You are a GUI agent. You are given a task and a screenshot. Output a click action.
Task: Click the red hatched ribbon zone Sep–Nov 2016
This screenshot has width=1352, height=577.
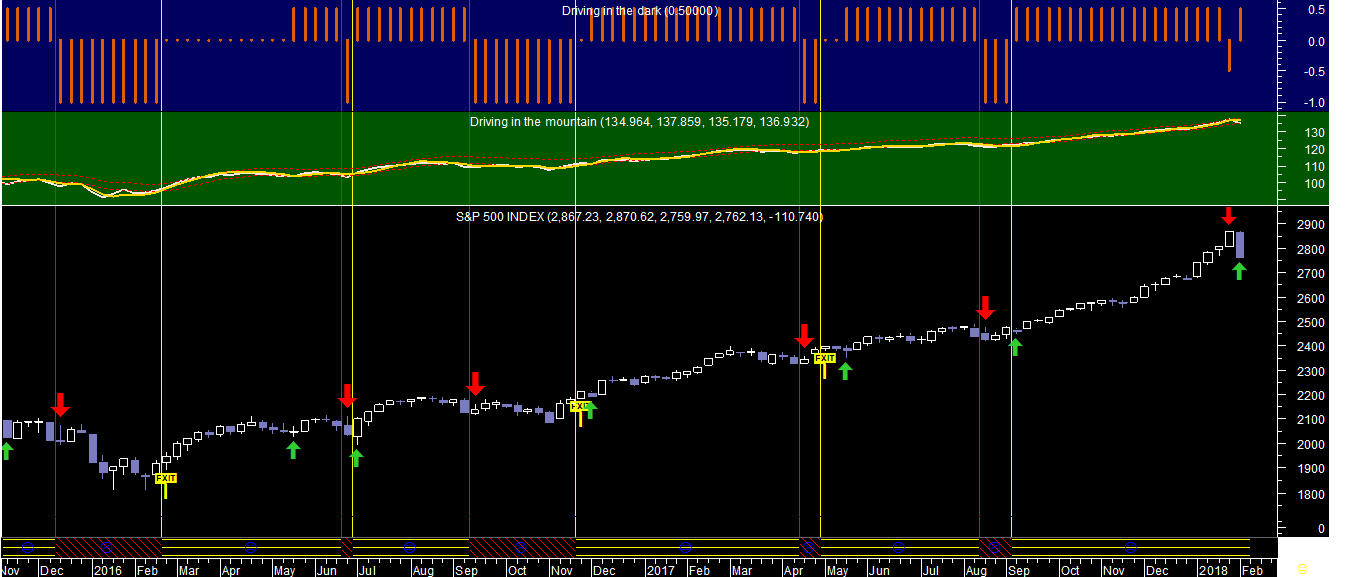522,546
